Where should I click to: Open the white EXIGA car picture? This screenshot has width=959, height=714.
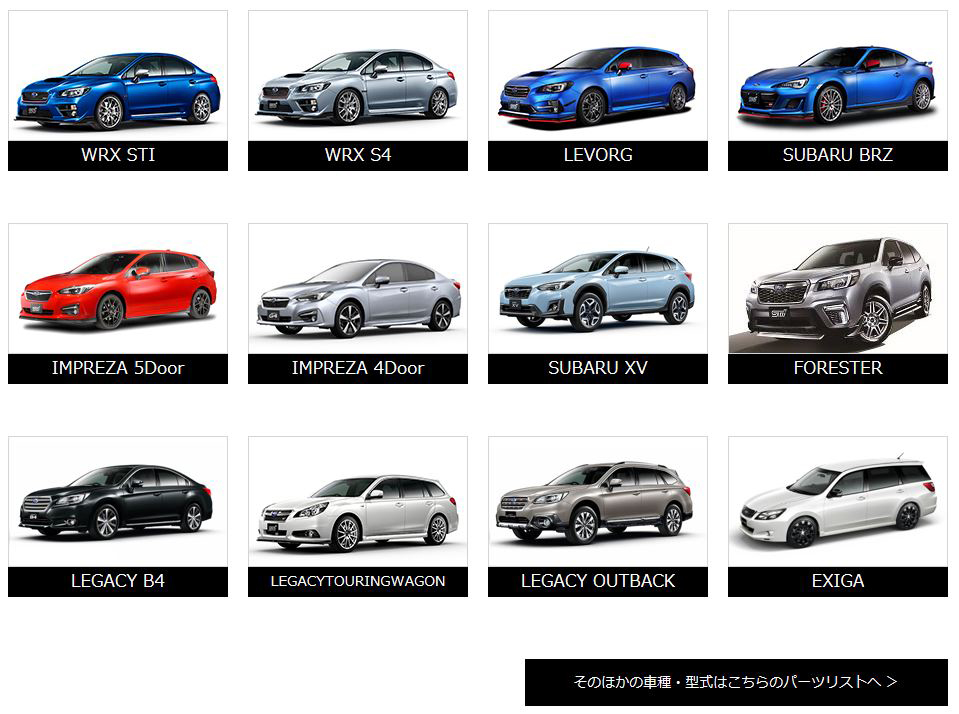[x=838, y=505]
